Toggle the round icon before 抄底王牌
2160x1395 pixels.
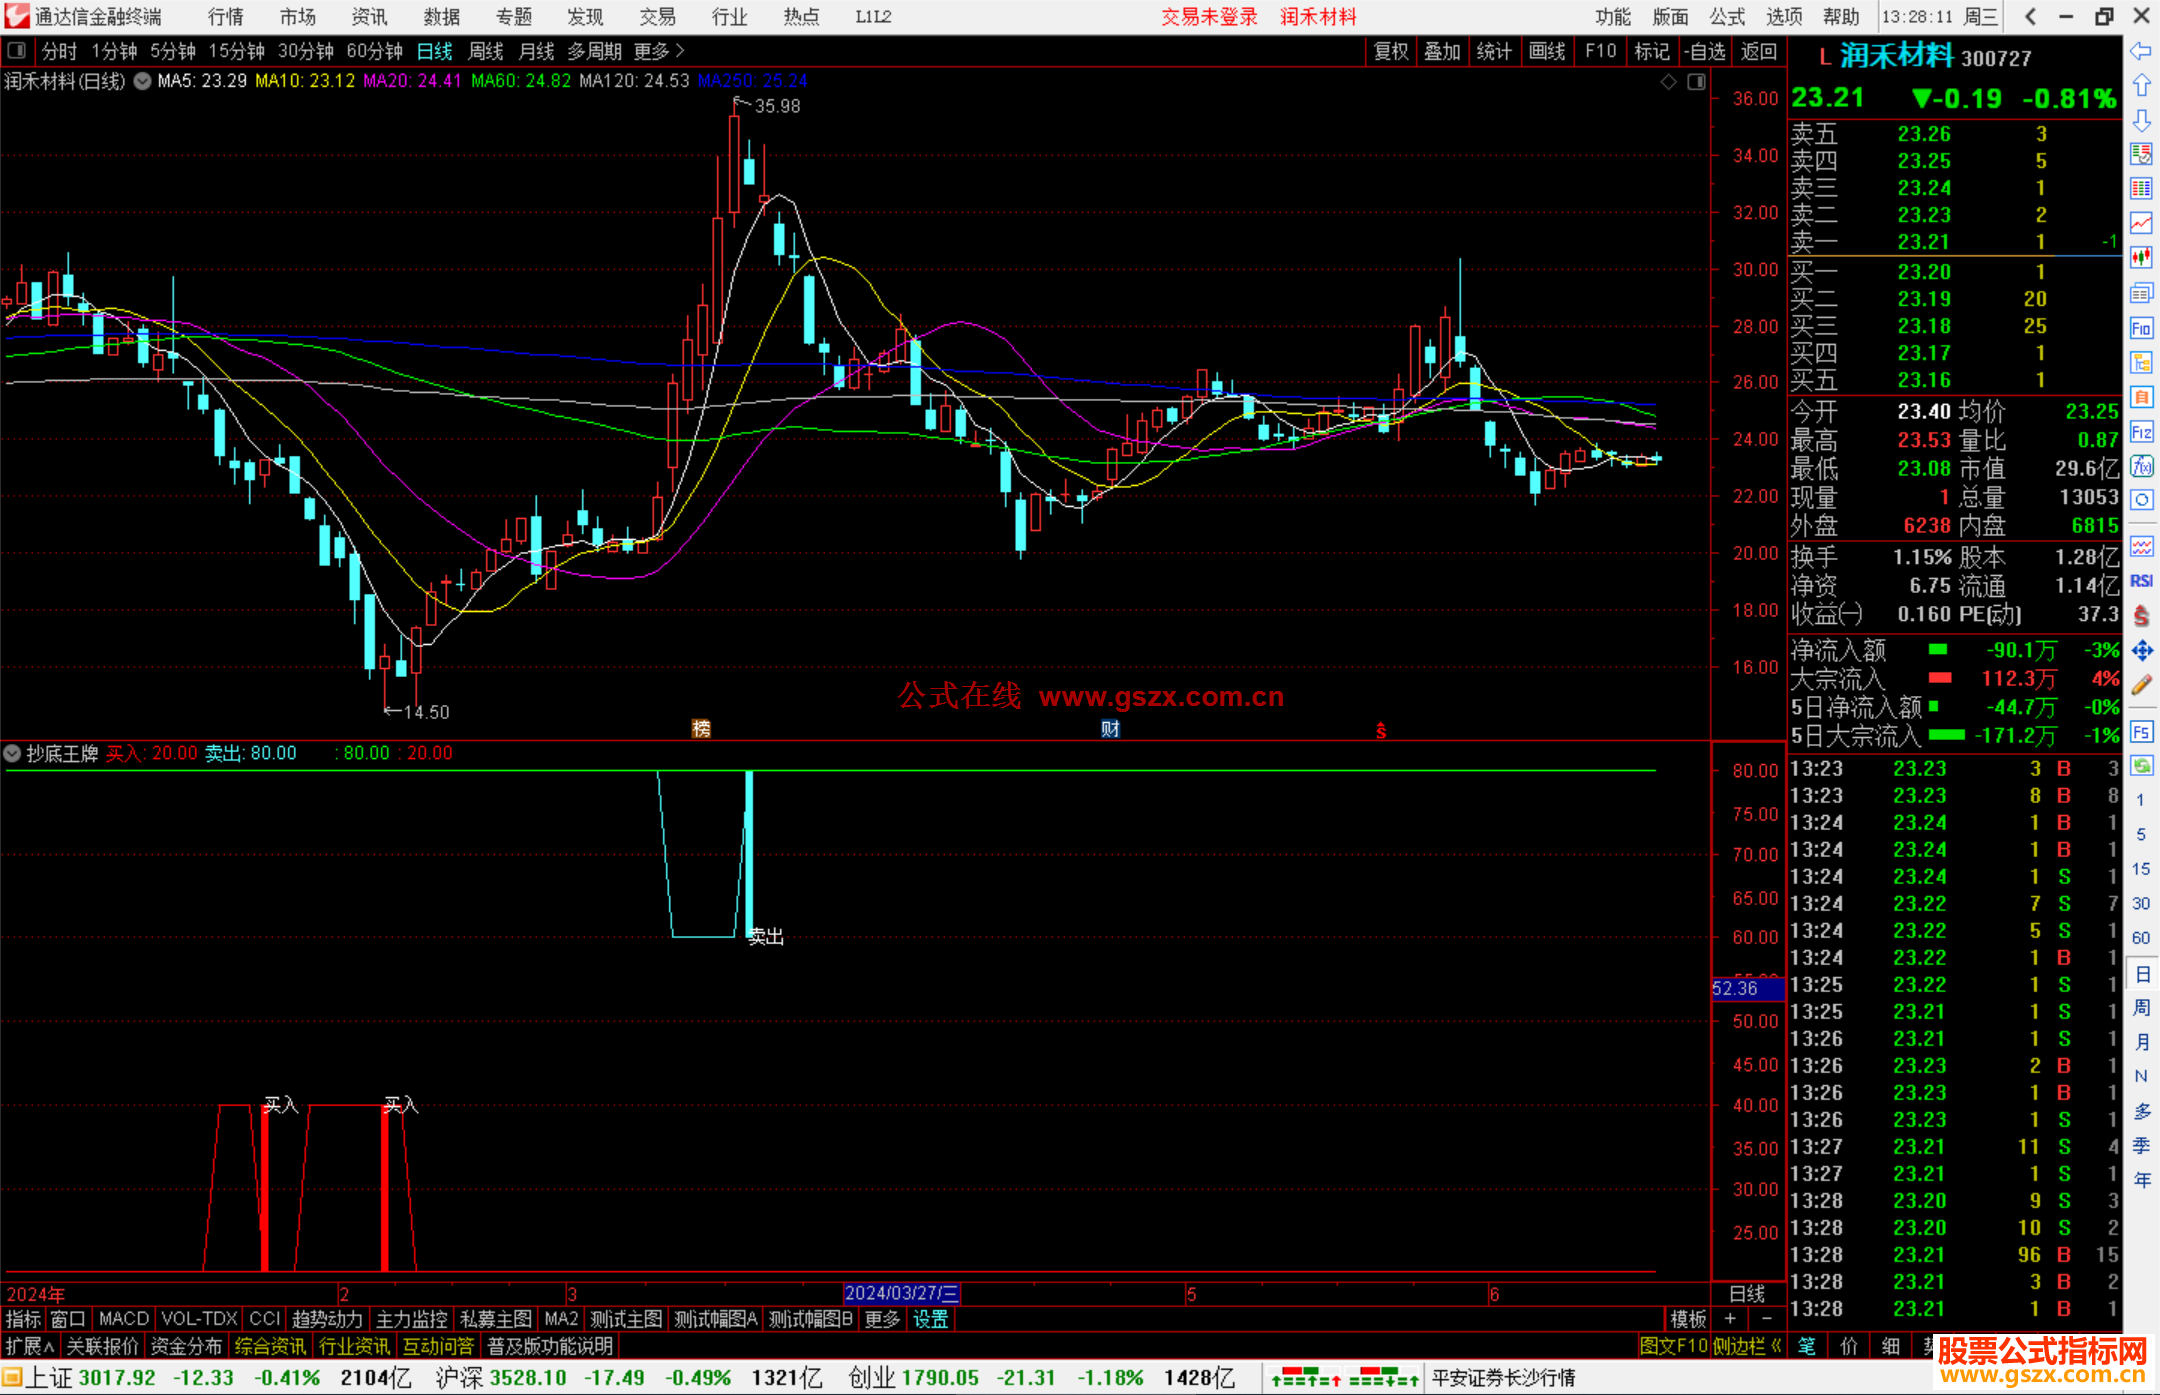point(13,753)
